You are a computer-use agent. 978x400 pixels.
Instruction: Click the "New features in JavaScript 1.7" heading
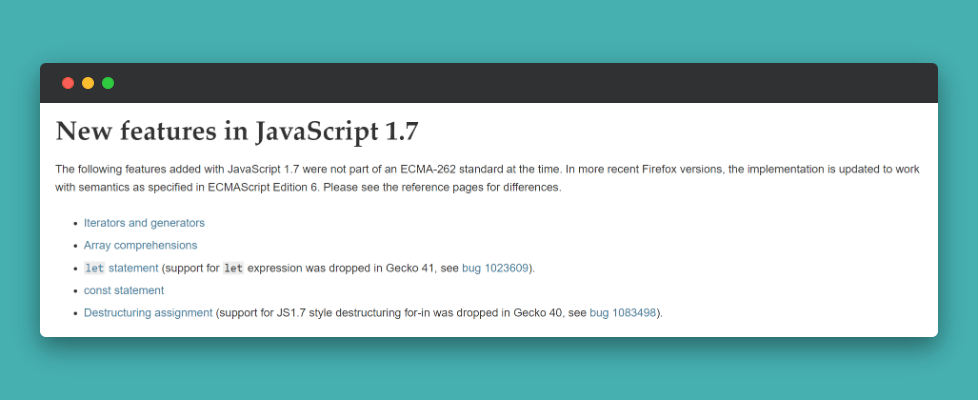(x=237, y=131)
